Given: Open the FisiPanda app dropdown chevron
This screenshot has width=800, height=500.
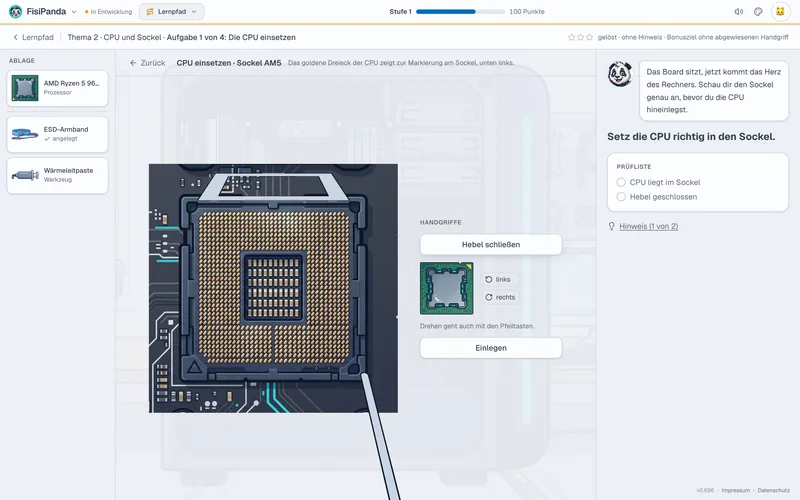Looking at the screenshot, I should pyautogui.click(x=74, y=12).
